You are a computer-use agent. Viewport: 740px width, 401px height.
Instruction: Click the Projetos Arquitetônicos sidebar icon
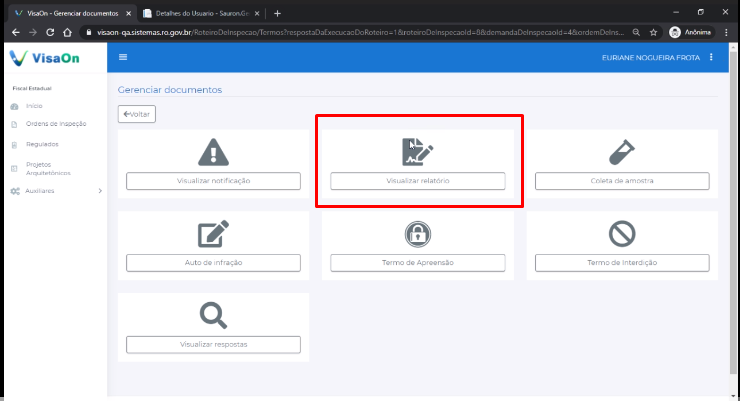point(15,168)
